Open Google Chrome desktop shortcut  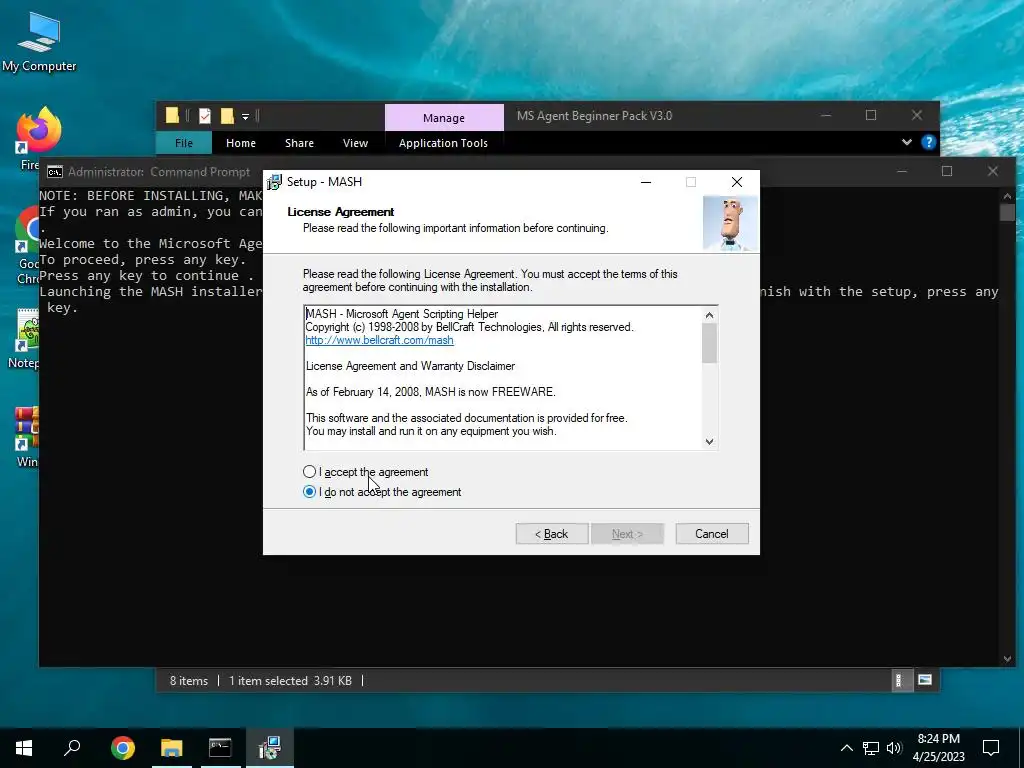pyautogui.click(x=27, y=246)
